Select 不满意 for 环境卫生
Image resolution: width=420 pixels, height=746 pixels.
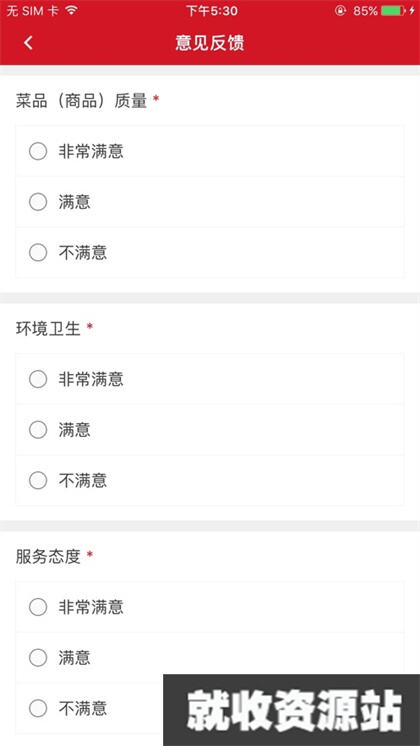tap(210, 481)
